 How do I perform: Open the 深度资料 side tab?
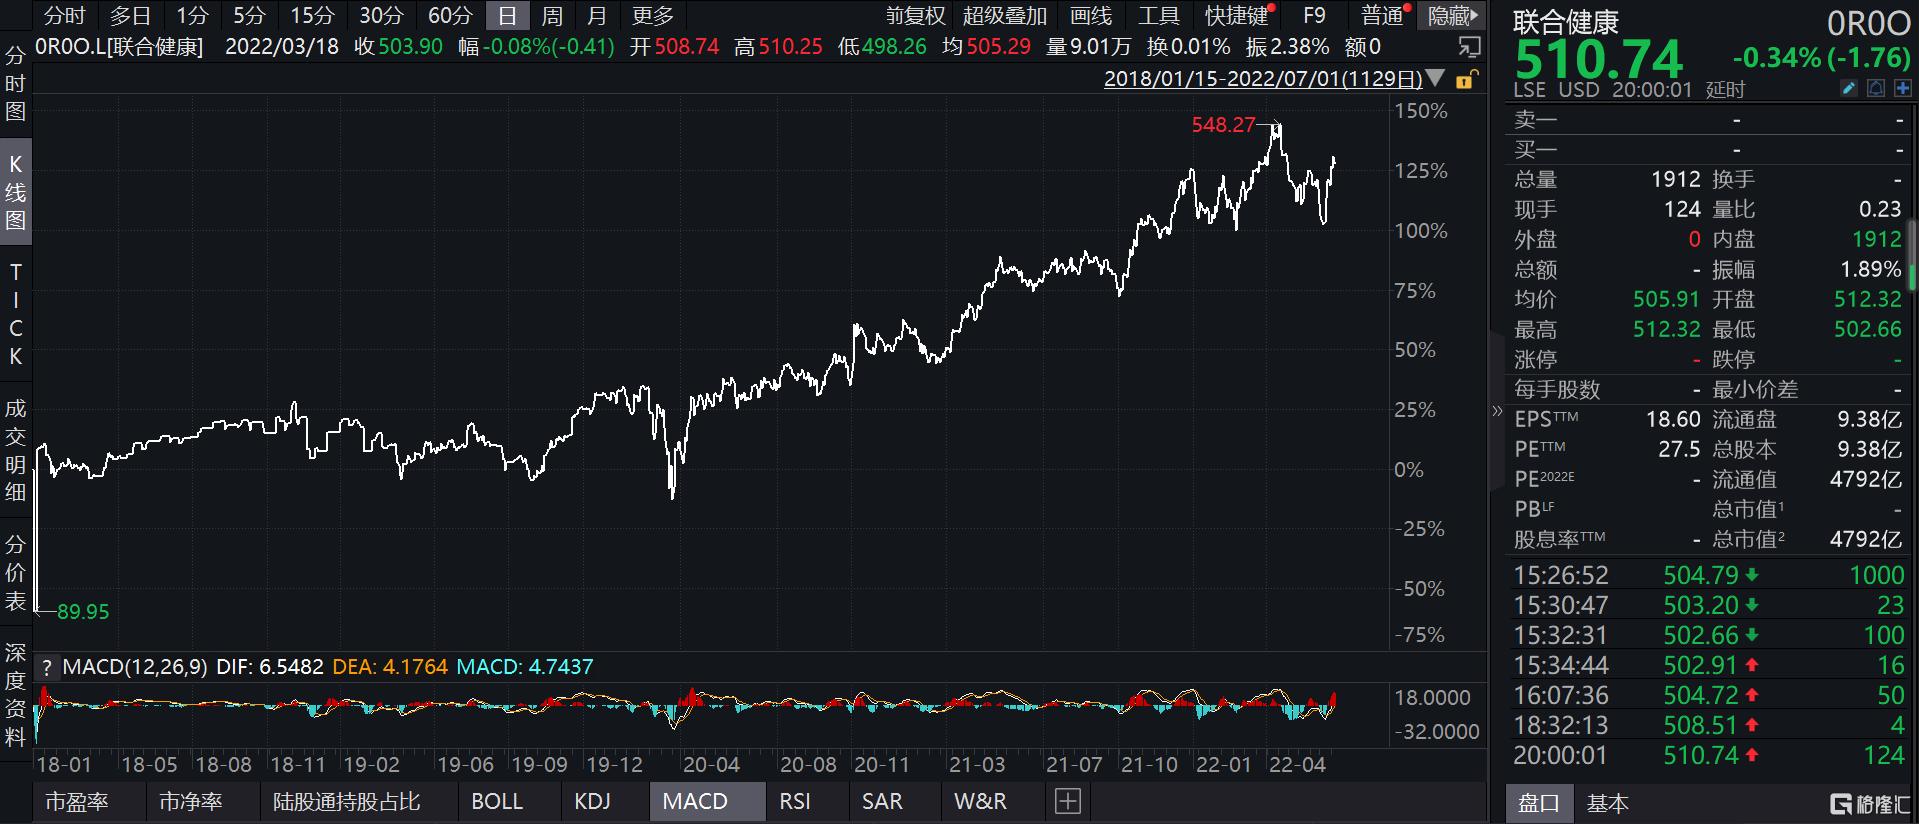(15, 694)
